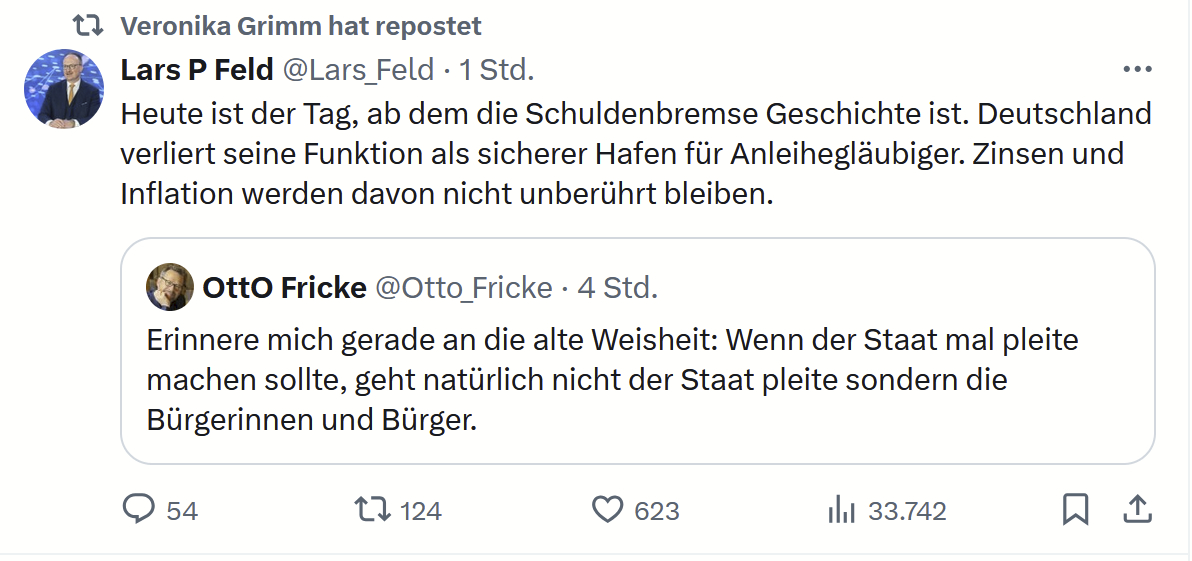Click the OttO Fricke display name

click(x=284, y=288)
